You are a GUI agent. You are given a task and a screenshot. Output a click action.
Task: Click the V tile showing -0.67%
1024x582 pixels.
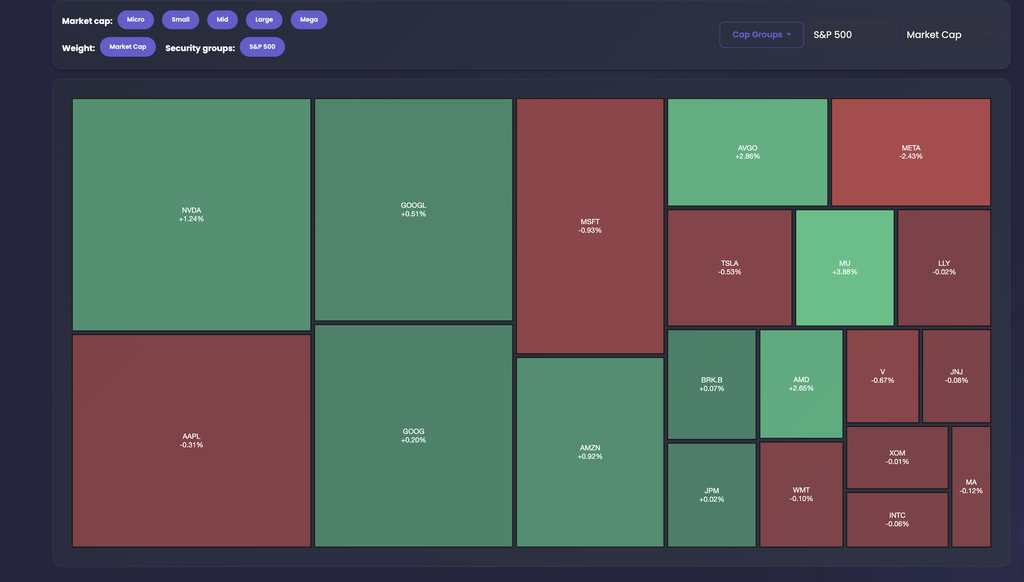882,376
